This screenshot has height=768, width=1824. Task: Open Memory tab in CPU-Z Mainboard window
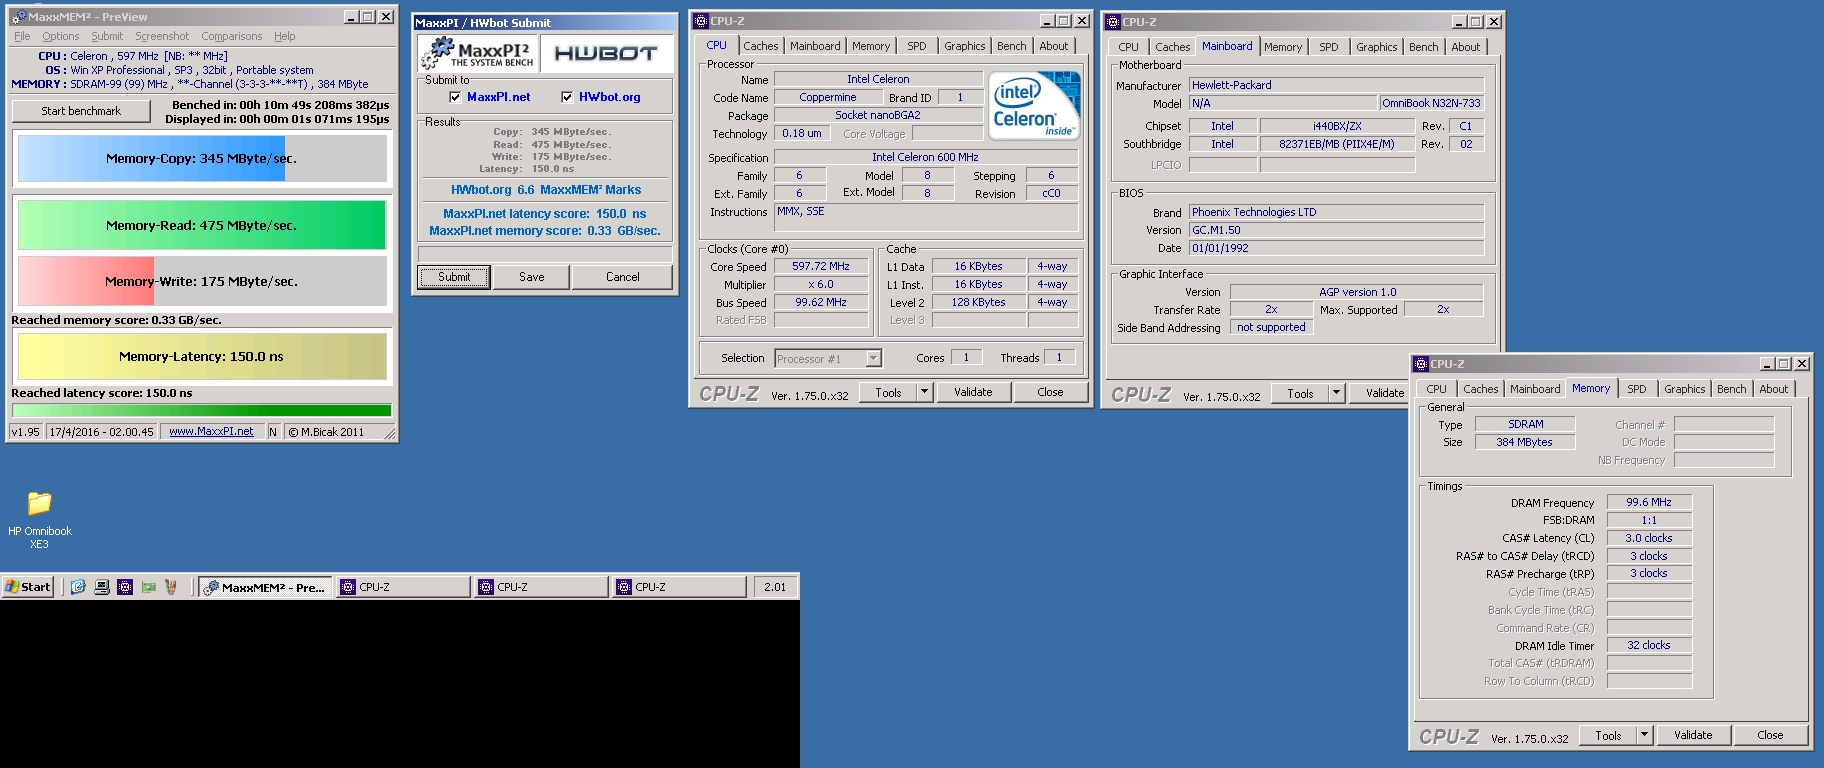[1283, 47]
